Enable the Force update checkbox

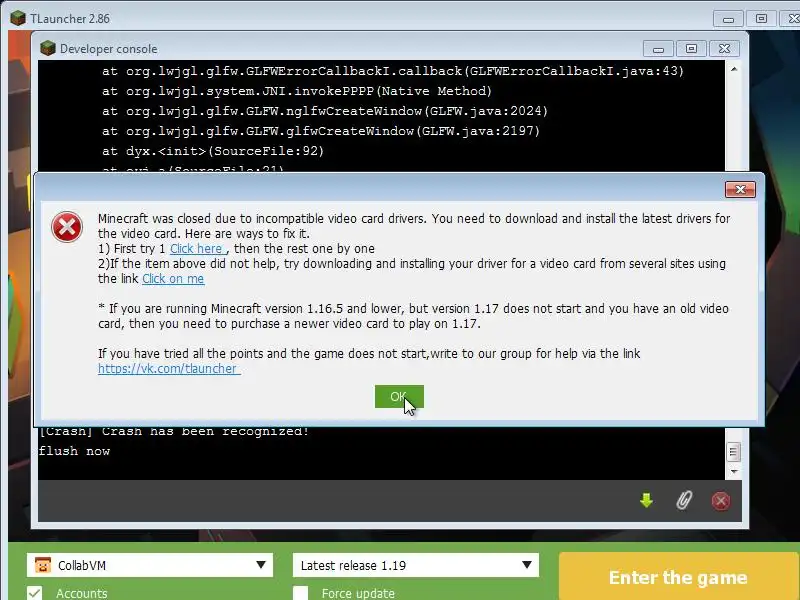click(301, 593)
